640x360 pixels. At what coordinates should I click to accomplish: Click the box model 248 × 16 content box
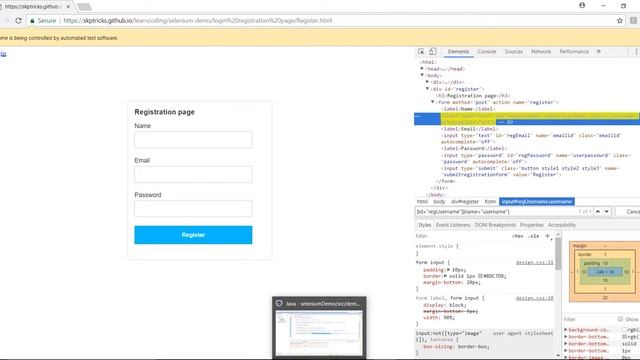(605, 271)
